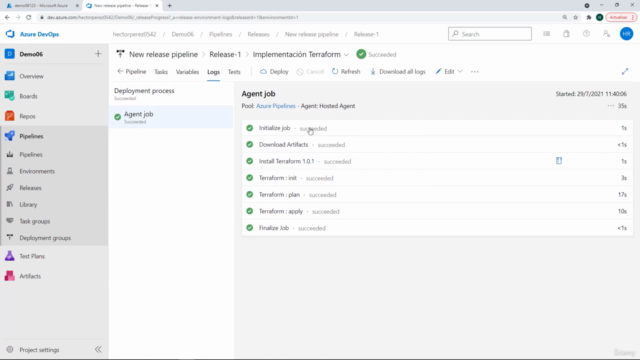
Task: Open the Azure DevOps home logo
Action: pos(33,34)
